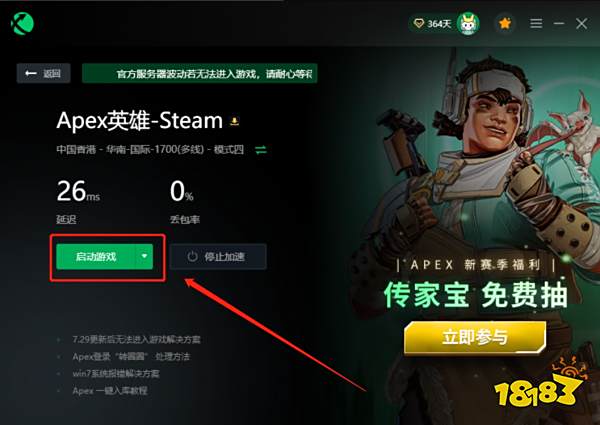Click the yellow download icon beside Apex英雄-Steam
The height and width of the screenshot is (425, 600).
coord(234,122)
